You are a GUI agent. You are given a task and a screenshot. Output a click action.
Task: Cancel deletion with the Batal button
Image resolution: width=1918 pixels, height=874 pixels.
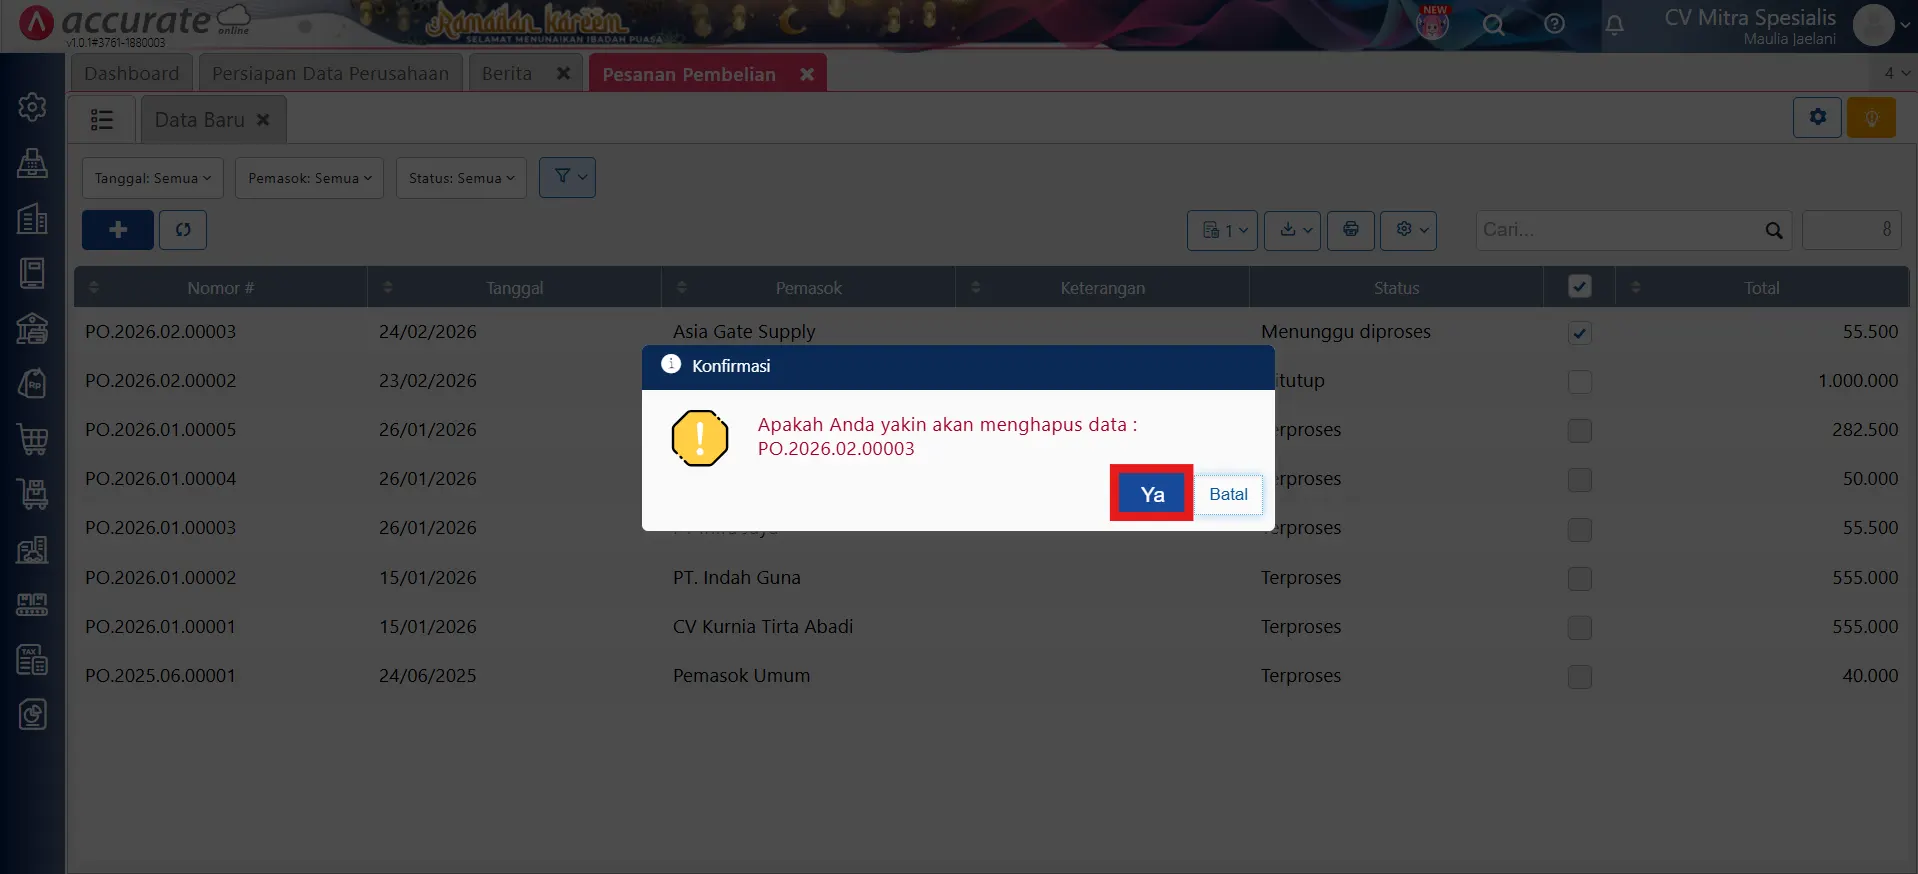point(1228,494)
